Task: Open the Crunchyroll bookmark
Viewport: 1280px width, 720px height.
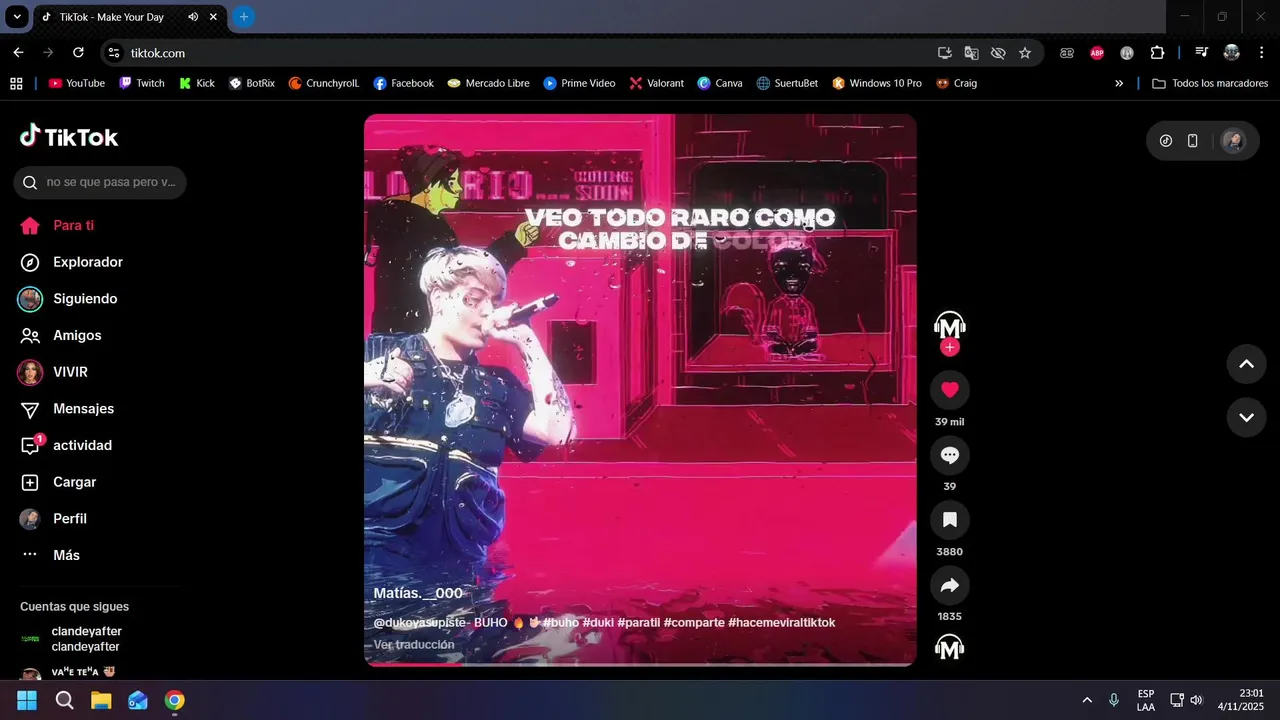Action: (323, 83)
